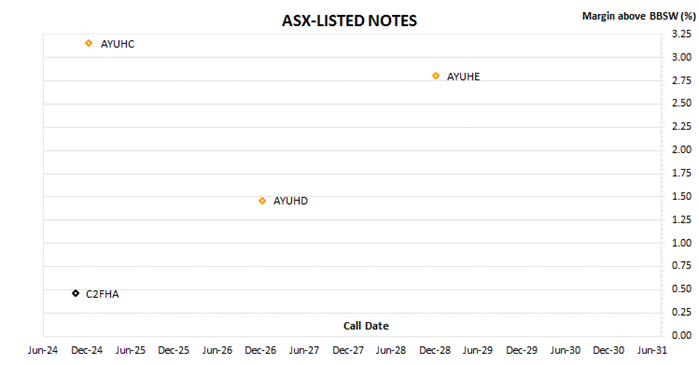
Task: Click the AYUHE orange diamond marker
Action: coord(436,76)
